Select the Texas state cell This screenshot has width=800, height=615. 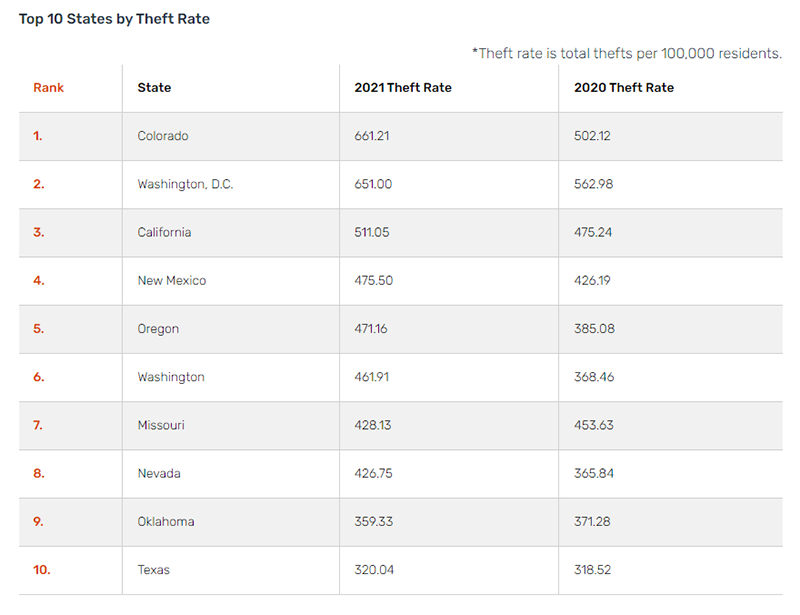[x=154, y=570]
